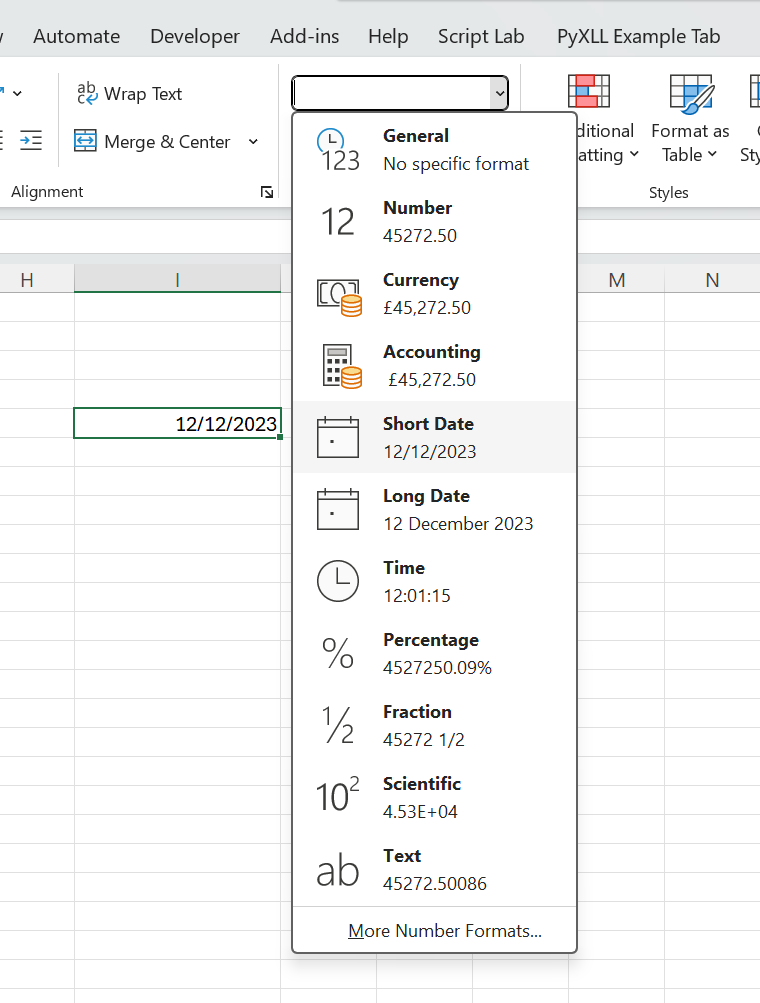Select the Scientific notation icon
This screenshot has height=1003, width=760.
click(338, 797)
